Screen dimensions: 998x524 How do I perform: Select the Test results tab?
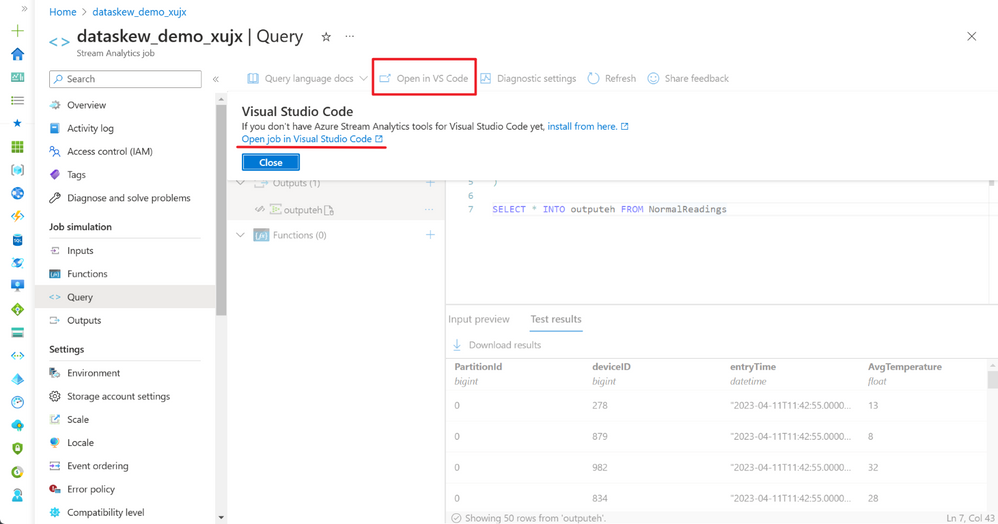[x=556, y=319]
